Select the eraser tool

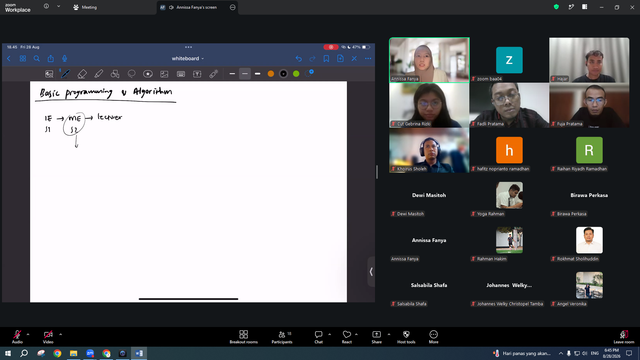(x=82, y=74)
